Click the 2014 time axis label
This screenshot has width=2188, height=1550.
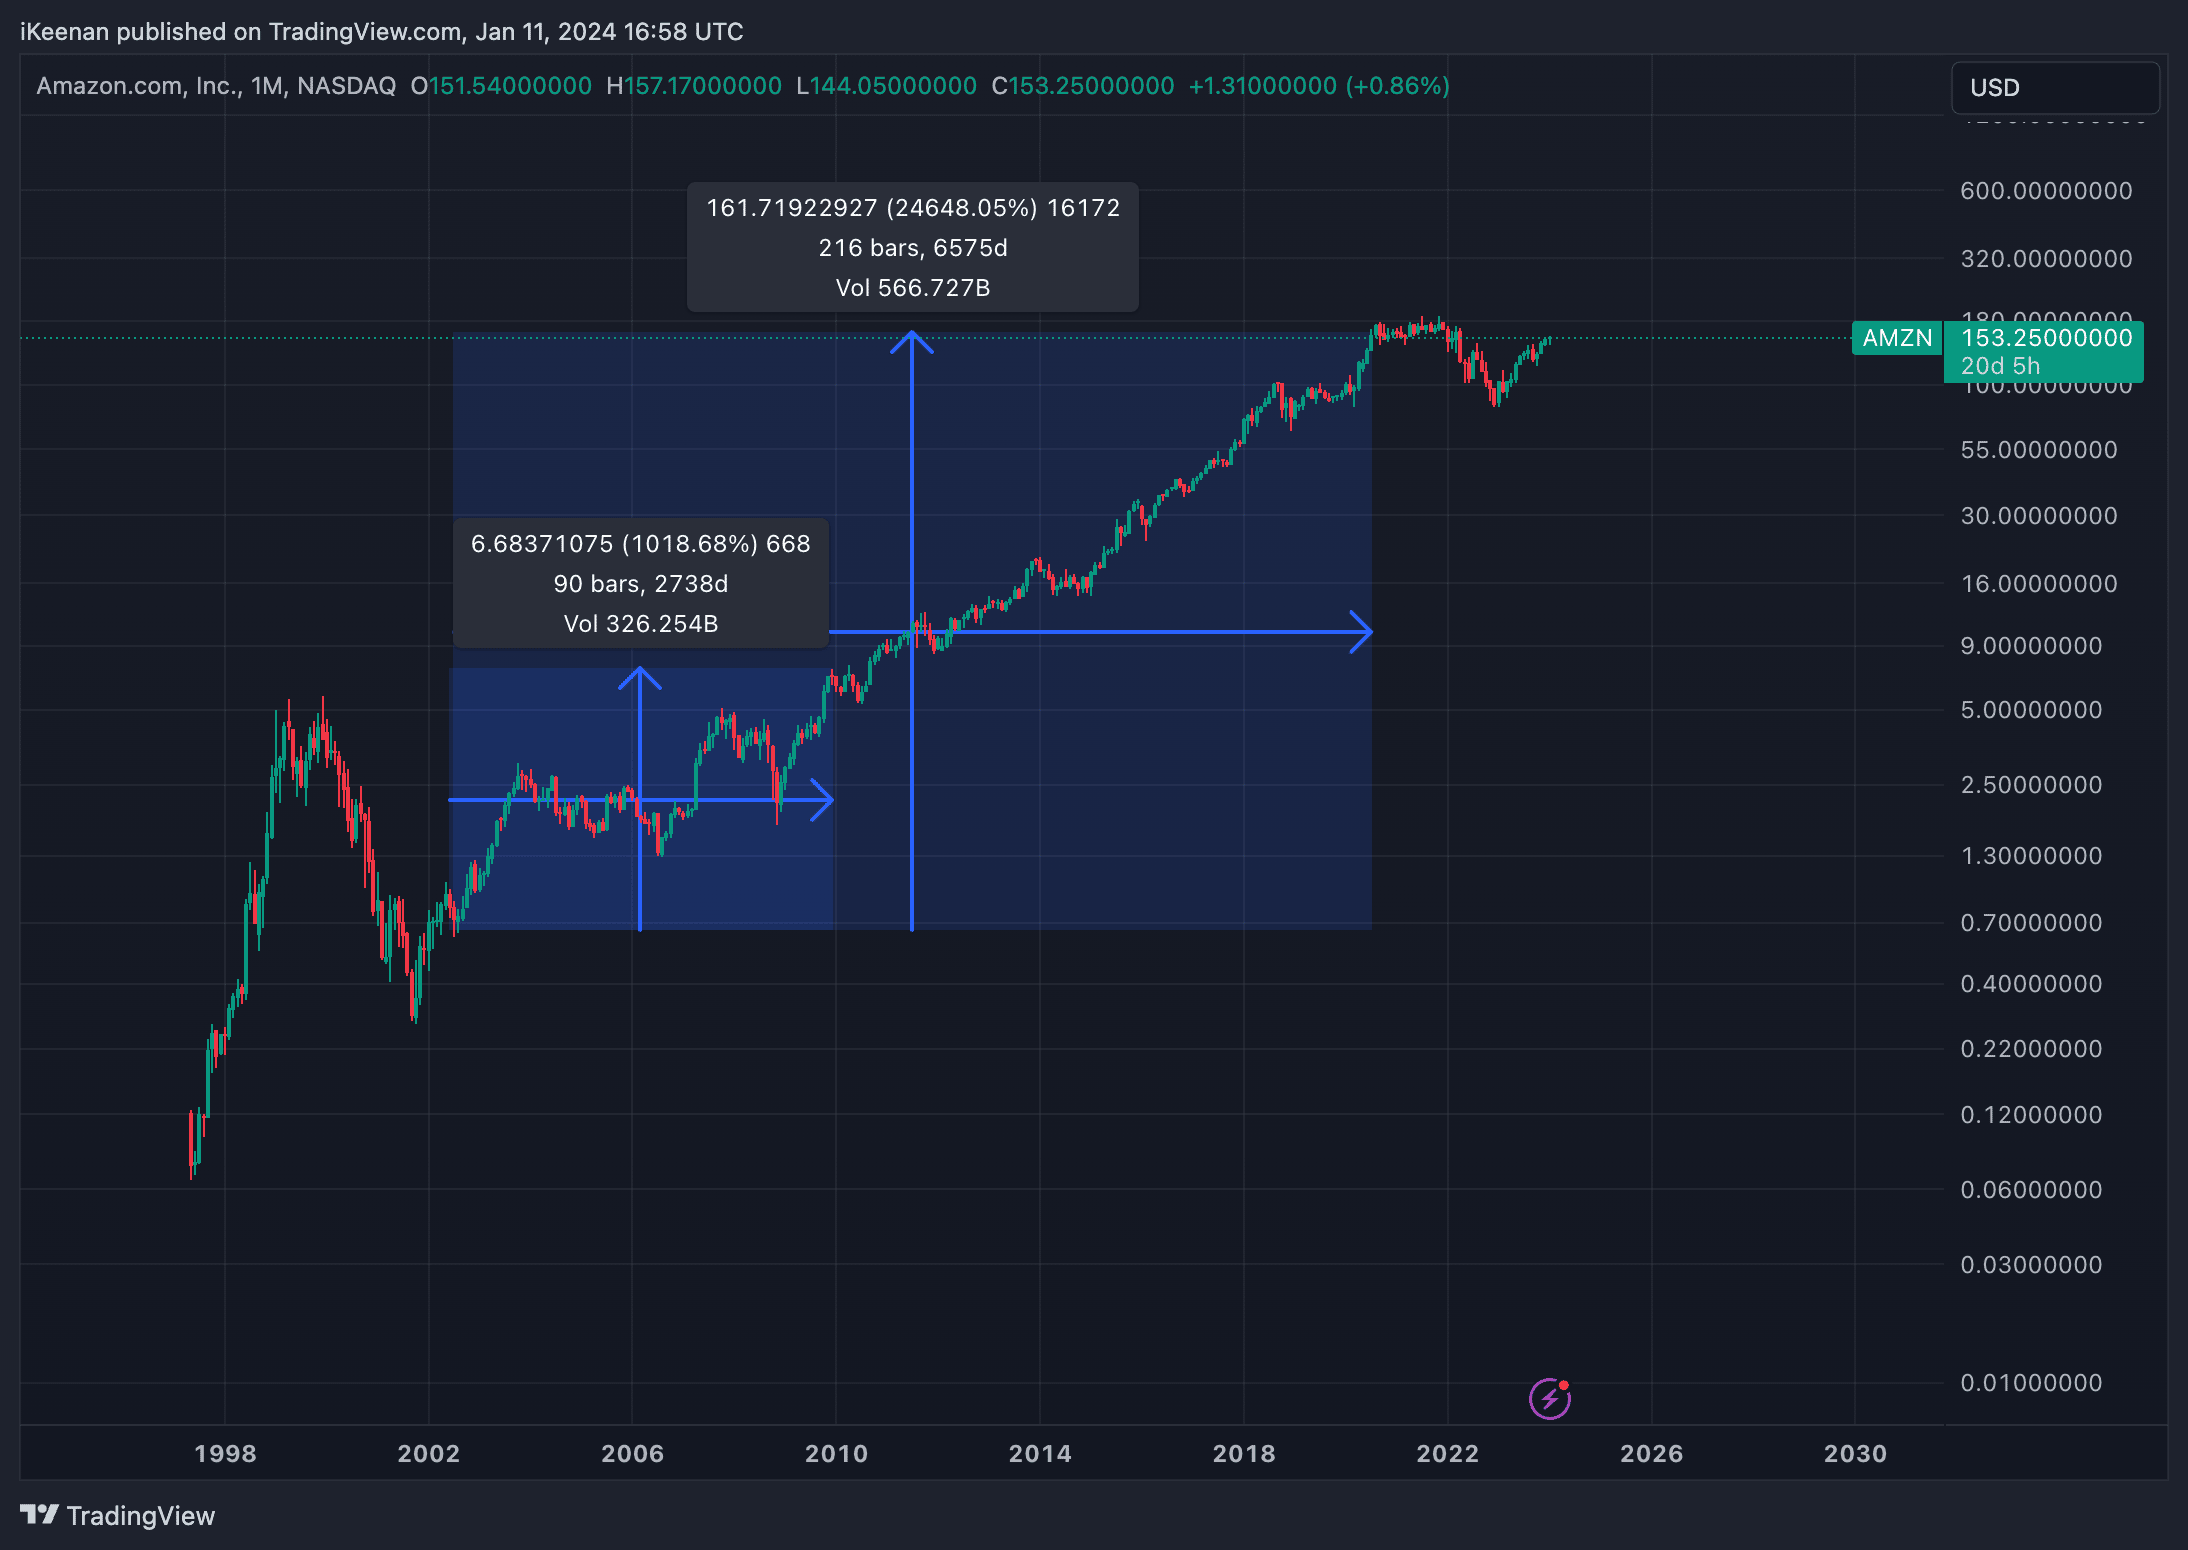tap(1040, 1454)
